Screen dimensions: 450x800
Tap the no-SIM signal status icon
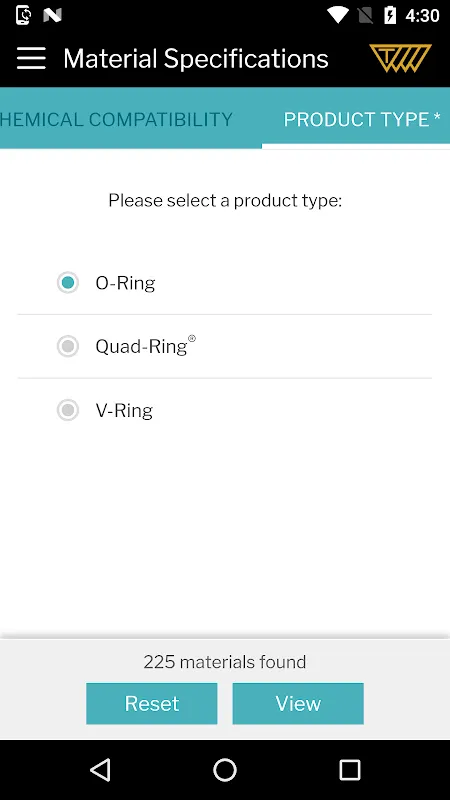coord(365,15)
